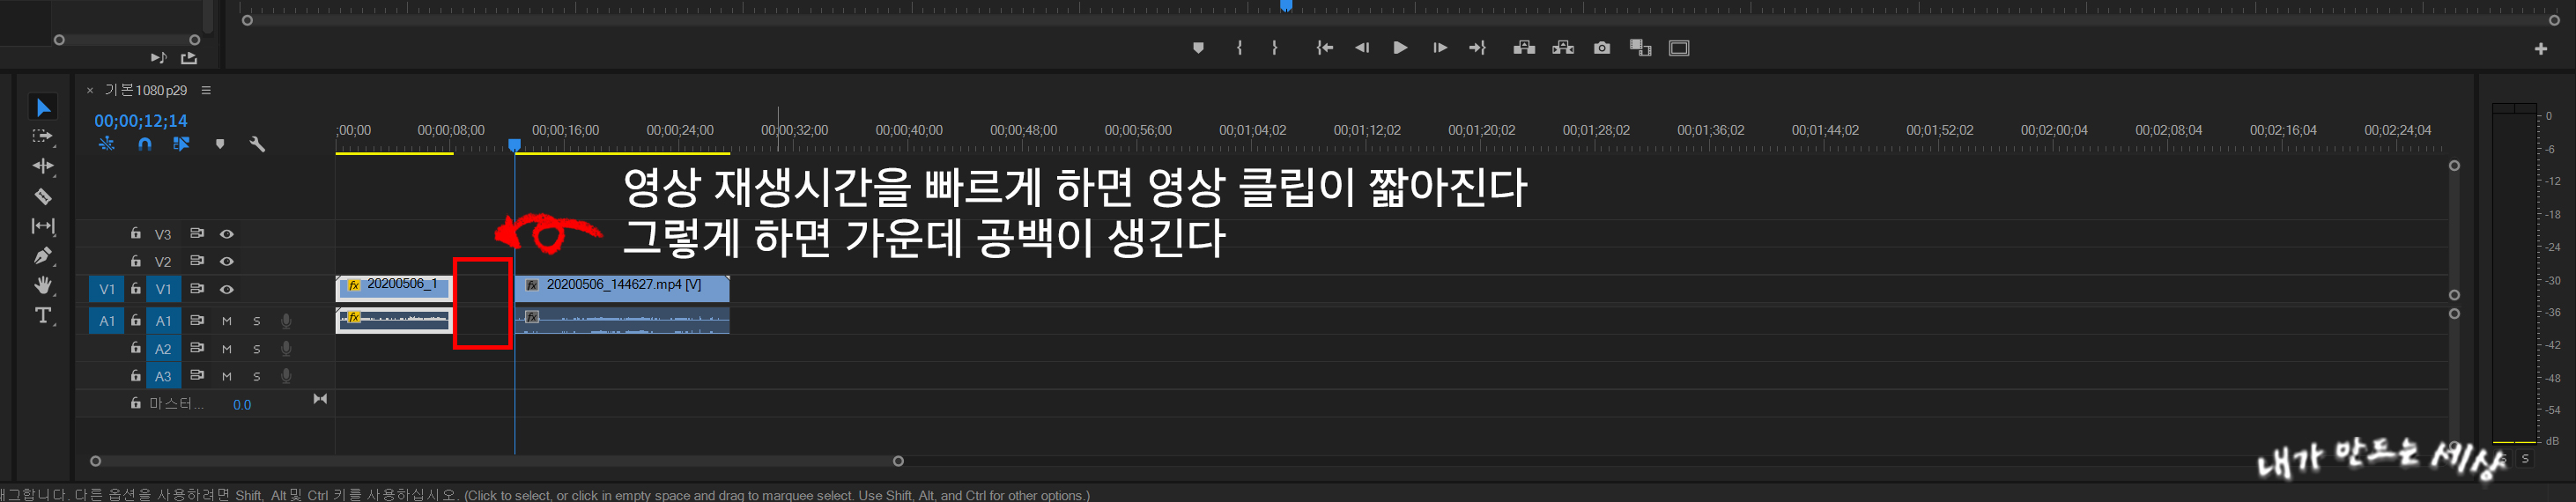The width and height of the screenshot is (2576, 502).
Task: Toggle V1 source patching
Action: tap(106, 289)
